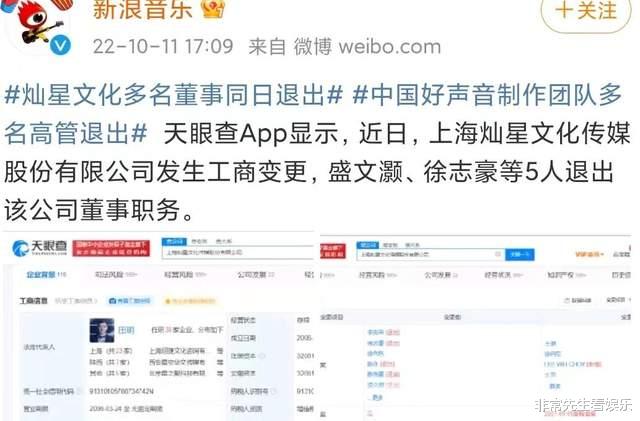Open the VIP服务 dropdown in right image
The image size is (640, 421).
pyautogui.click(x=589, y=254)
